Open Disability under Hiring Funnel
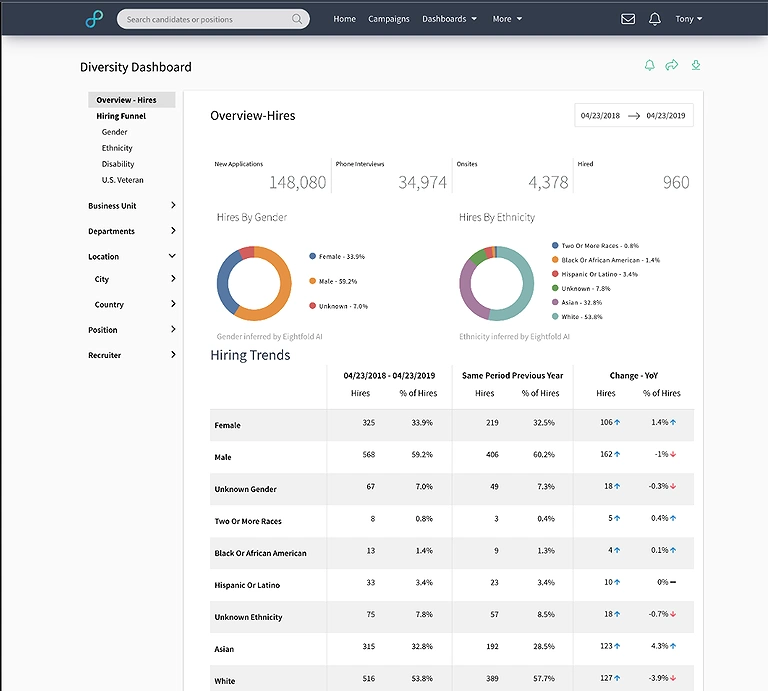Screen dimensions: 768x691 click(x=118, y=164)
